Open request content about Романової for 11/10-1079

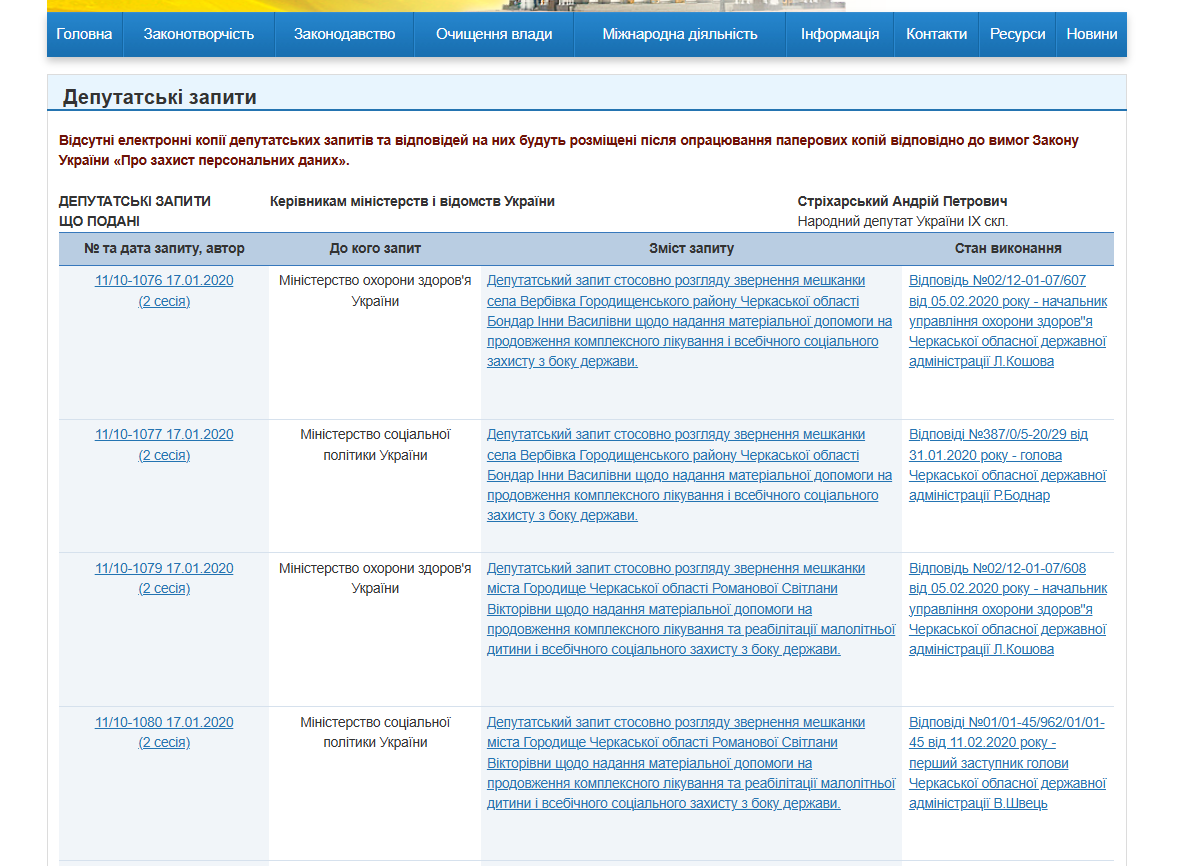[x=691, y=609]
